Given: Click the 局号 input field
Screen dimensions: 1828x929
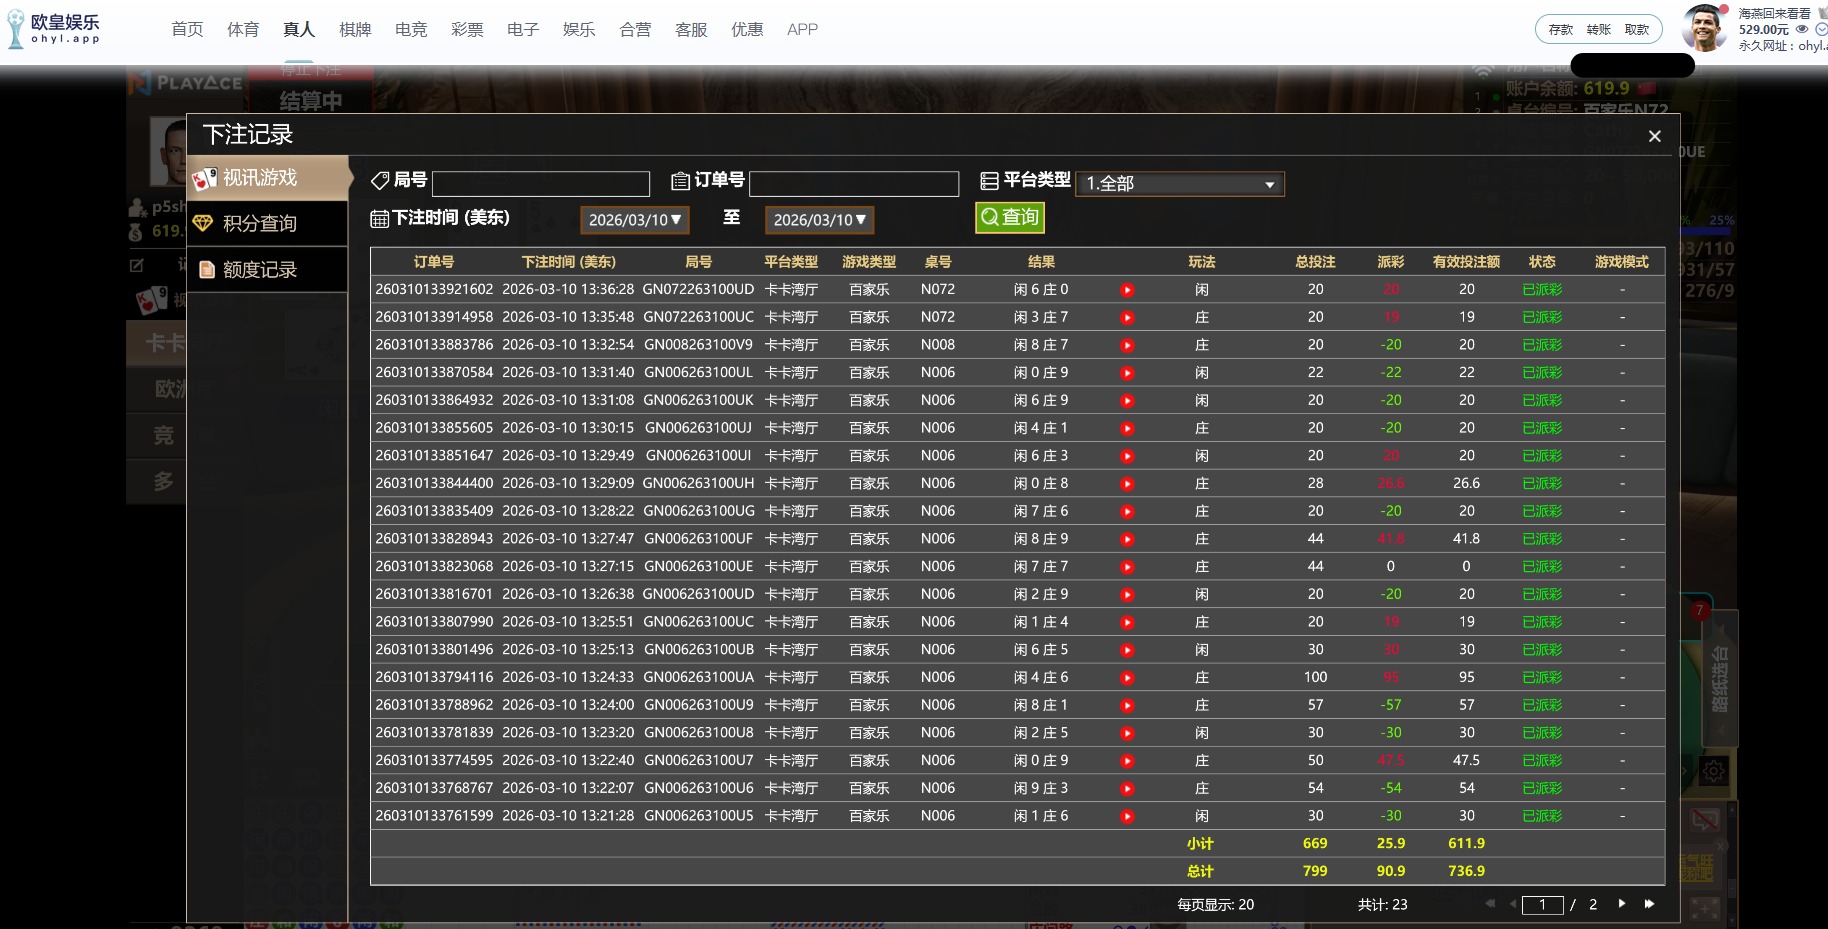Looking at the screenshot, I should coord(541,184).
